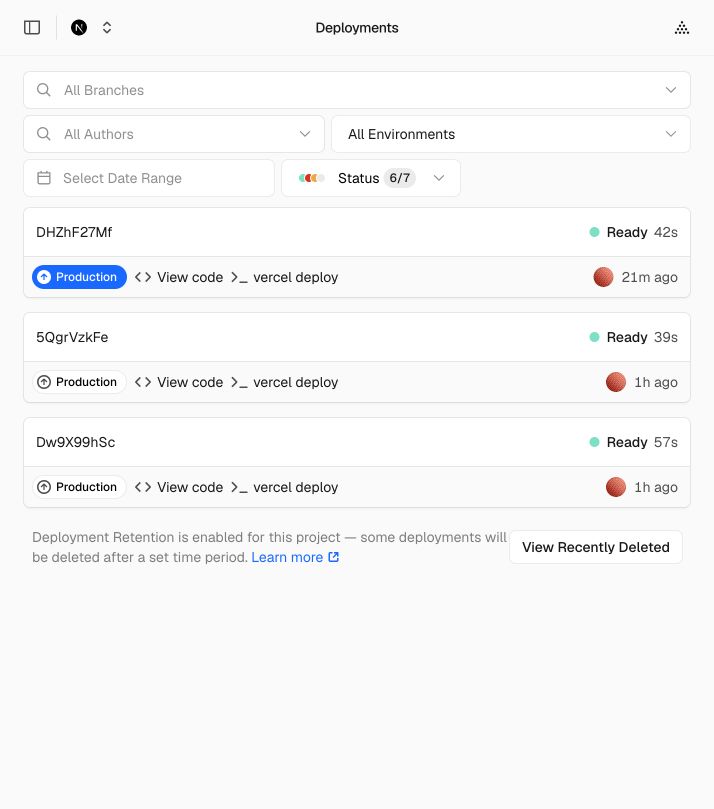Viewport: 714px width, 809px height.
Task: Click View code for deployment DHZhF27Mf
Action: tap(190, 277)
